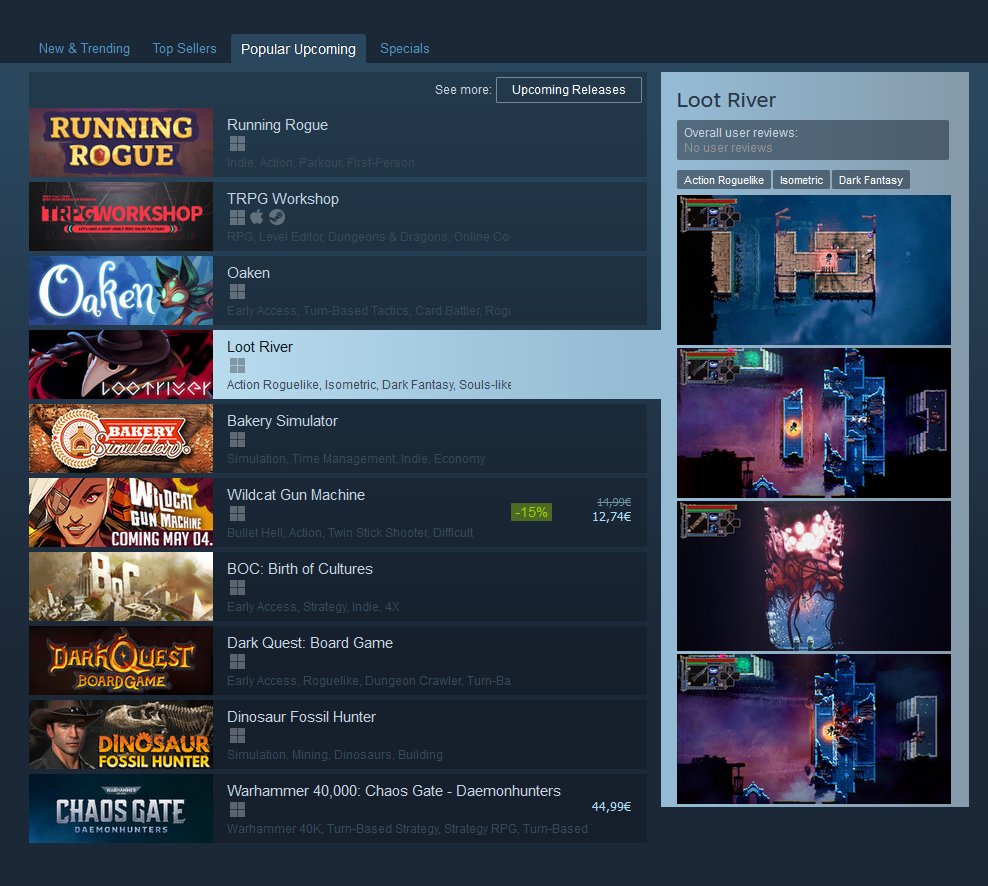View fourth Loot River screenshot at panel bottom
Viewport: 988px width, 886px height.
click(813, 729)
